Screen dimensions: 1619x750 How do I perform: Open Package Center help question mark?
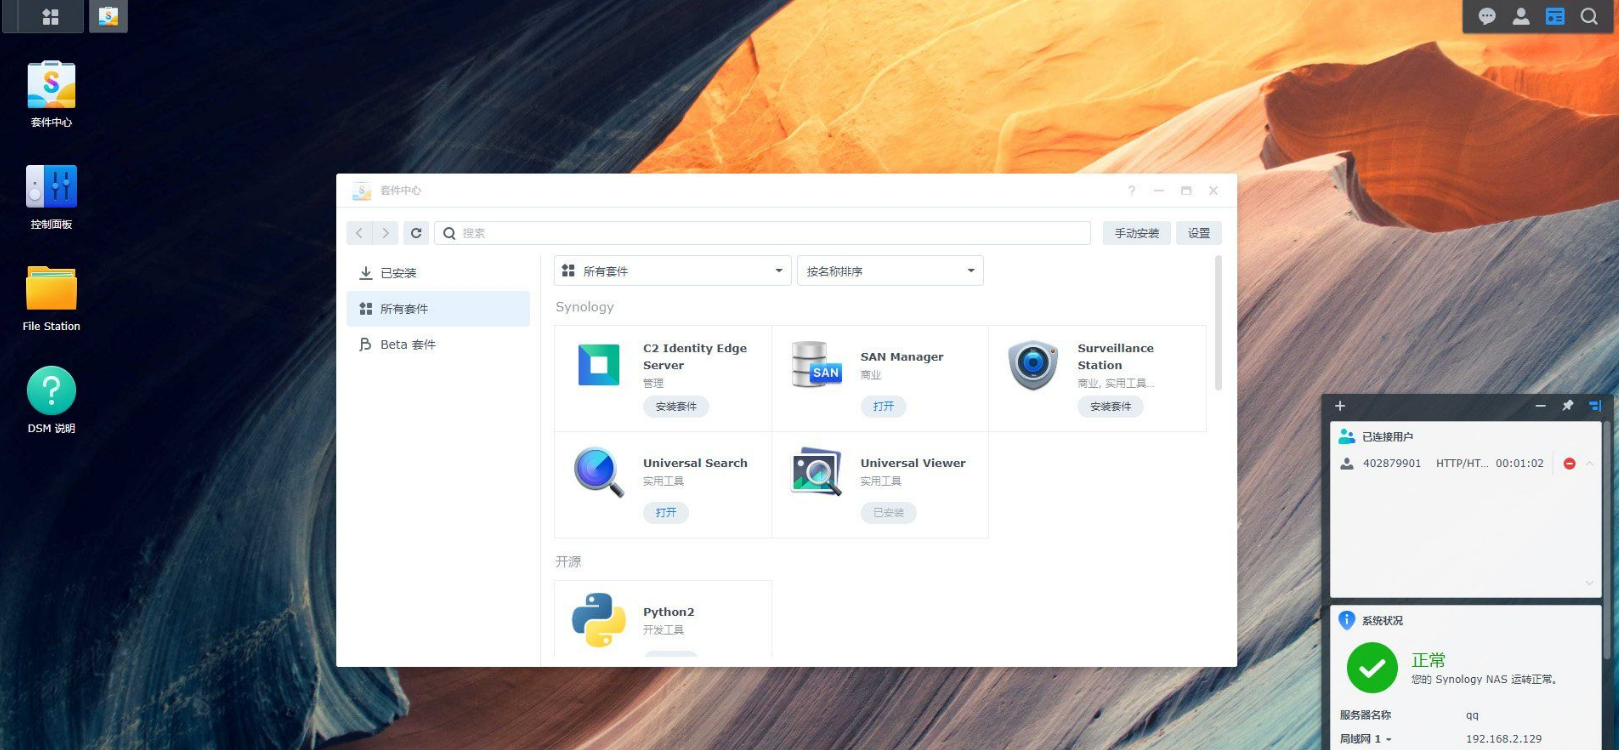[x=1132, y=191]
